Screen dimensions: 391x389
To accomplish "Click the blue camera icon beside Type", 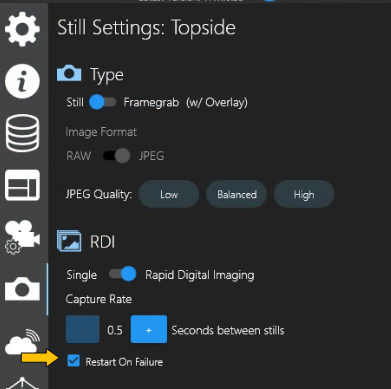I will click(69, 74).
